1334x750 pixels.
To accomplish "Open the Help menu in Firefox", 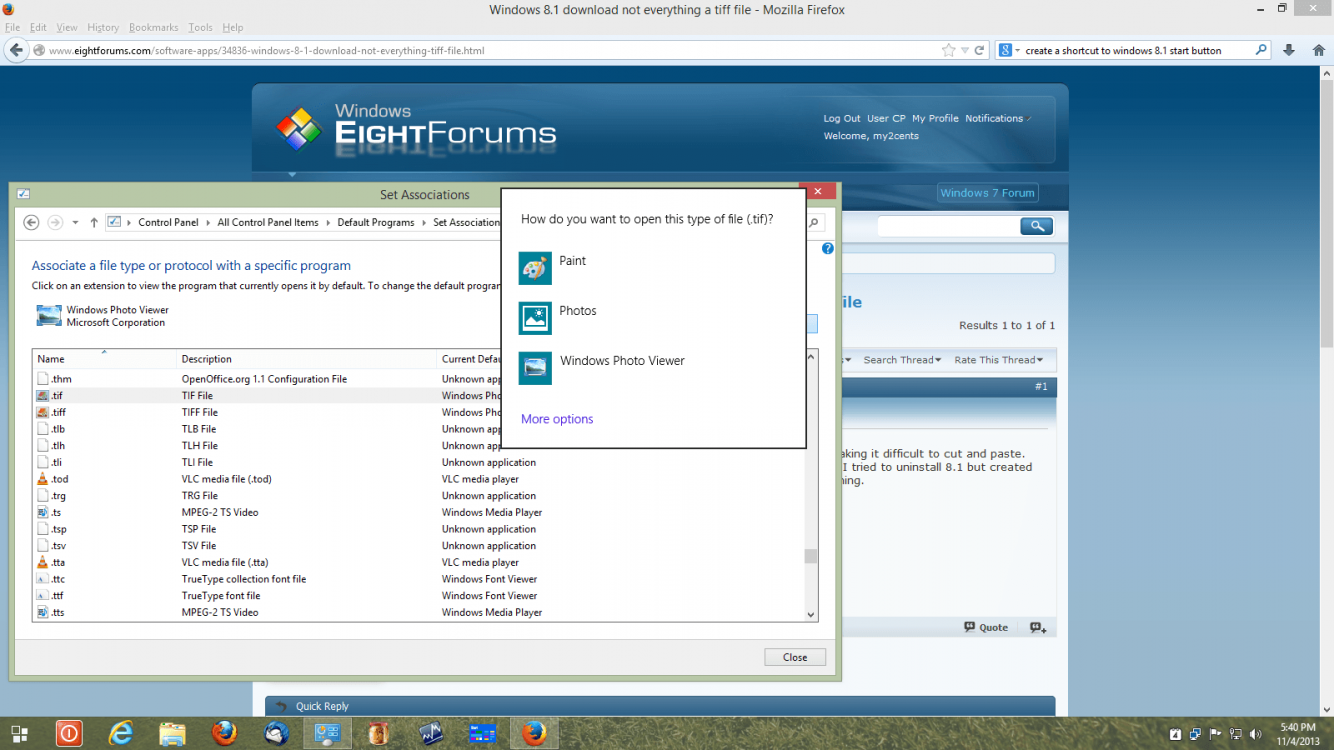I will 232,27.
